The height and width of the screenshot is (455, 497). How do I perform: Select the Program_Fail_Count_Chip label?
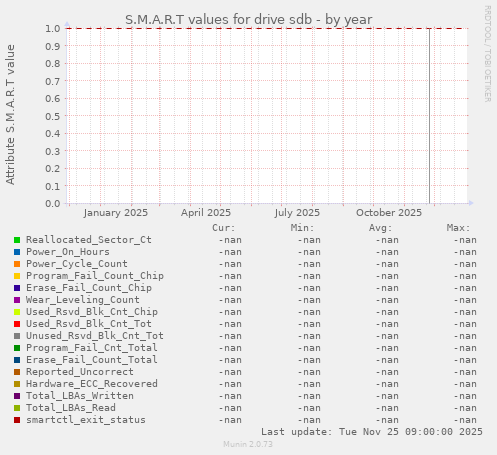tap(95, 276)
